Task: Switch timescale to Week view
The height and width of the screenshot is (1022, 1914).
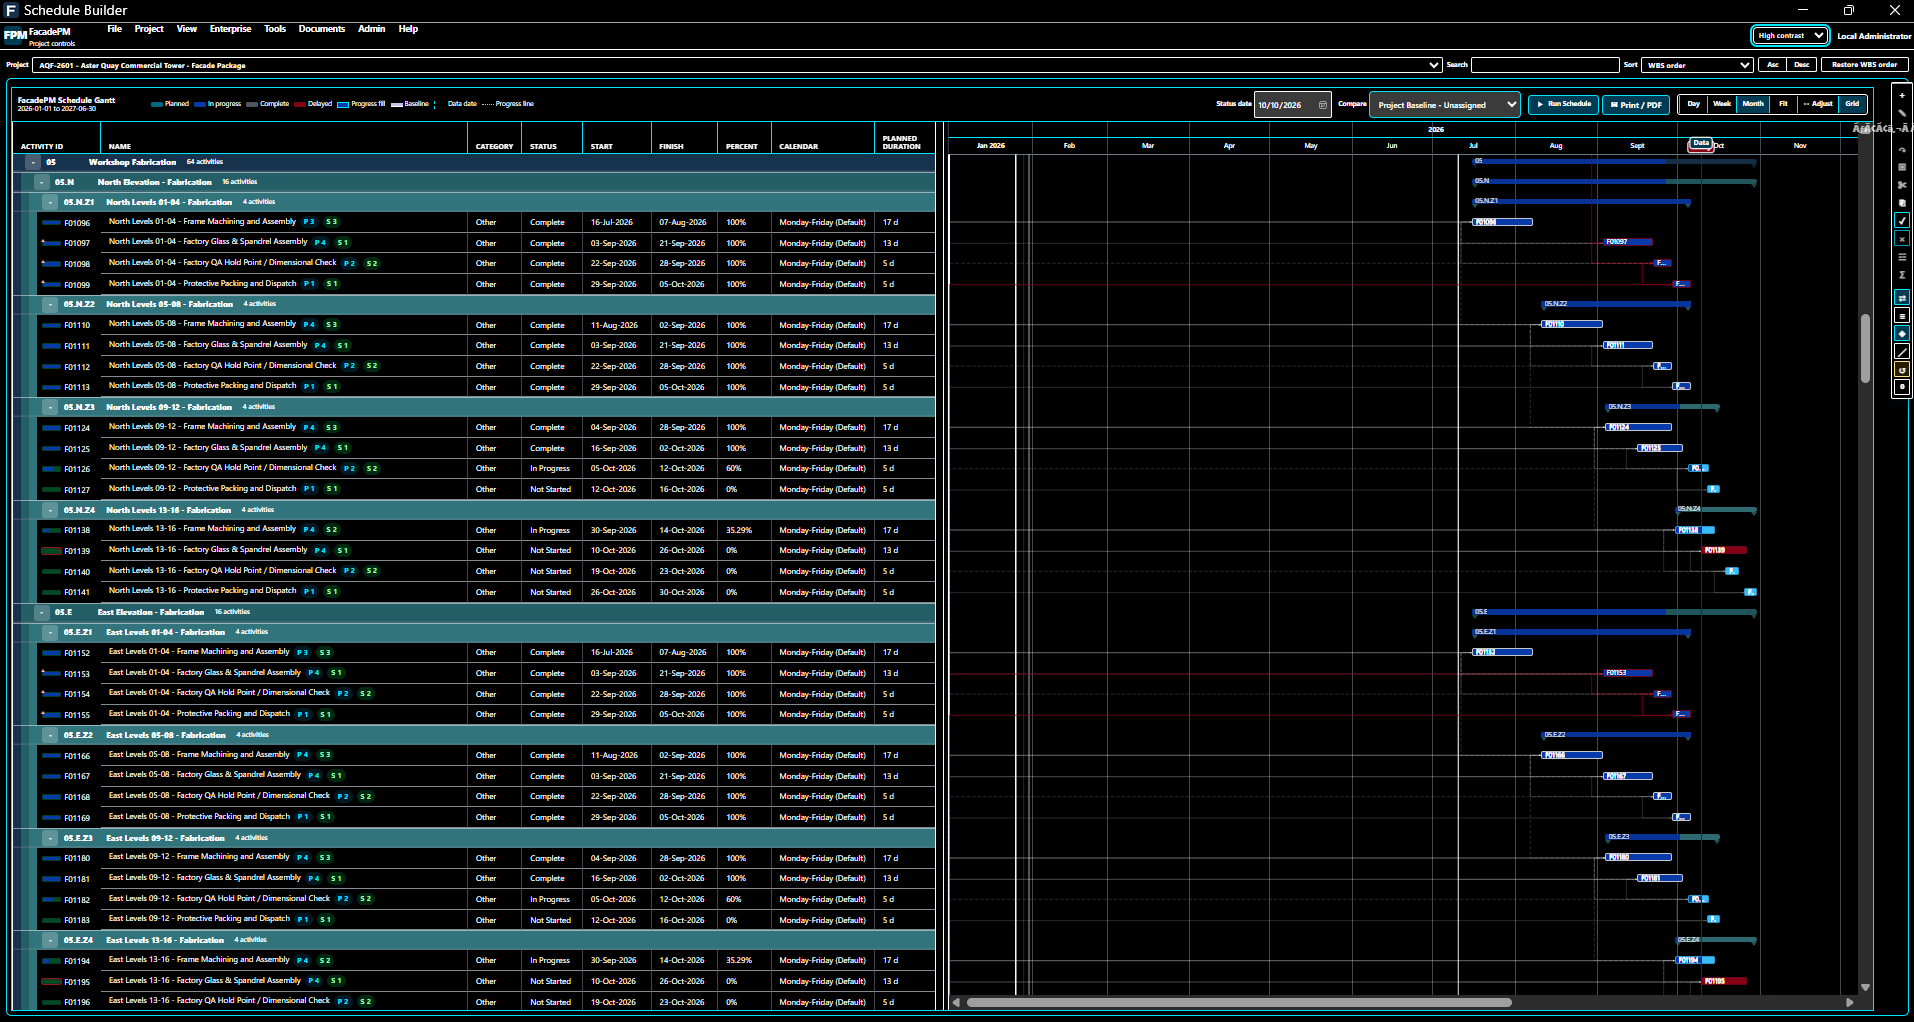Action: tap(1722, 104)
